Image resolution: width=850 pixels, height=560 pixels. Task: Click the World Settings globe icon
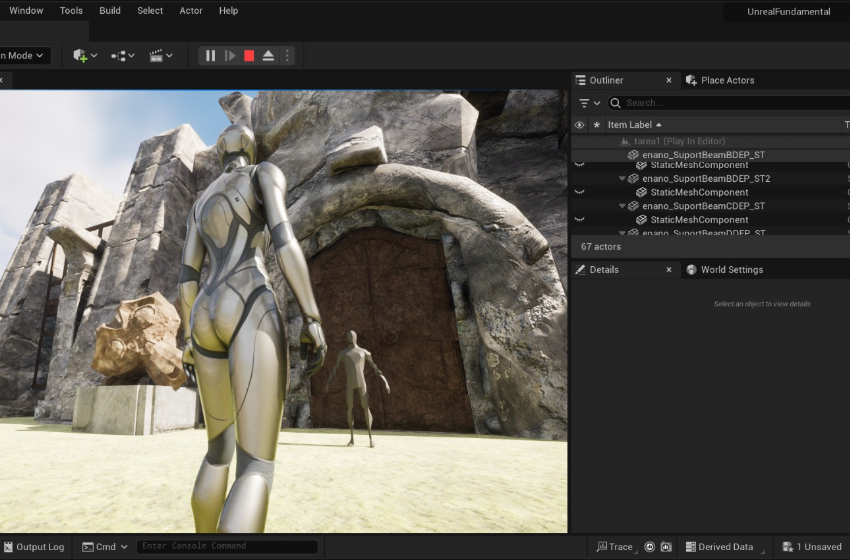click(691, 269)
